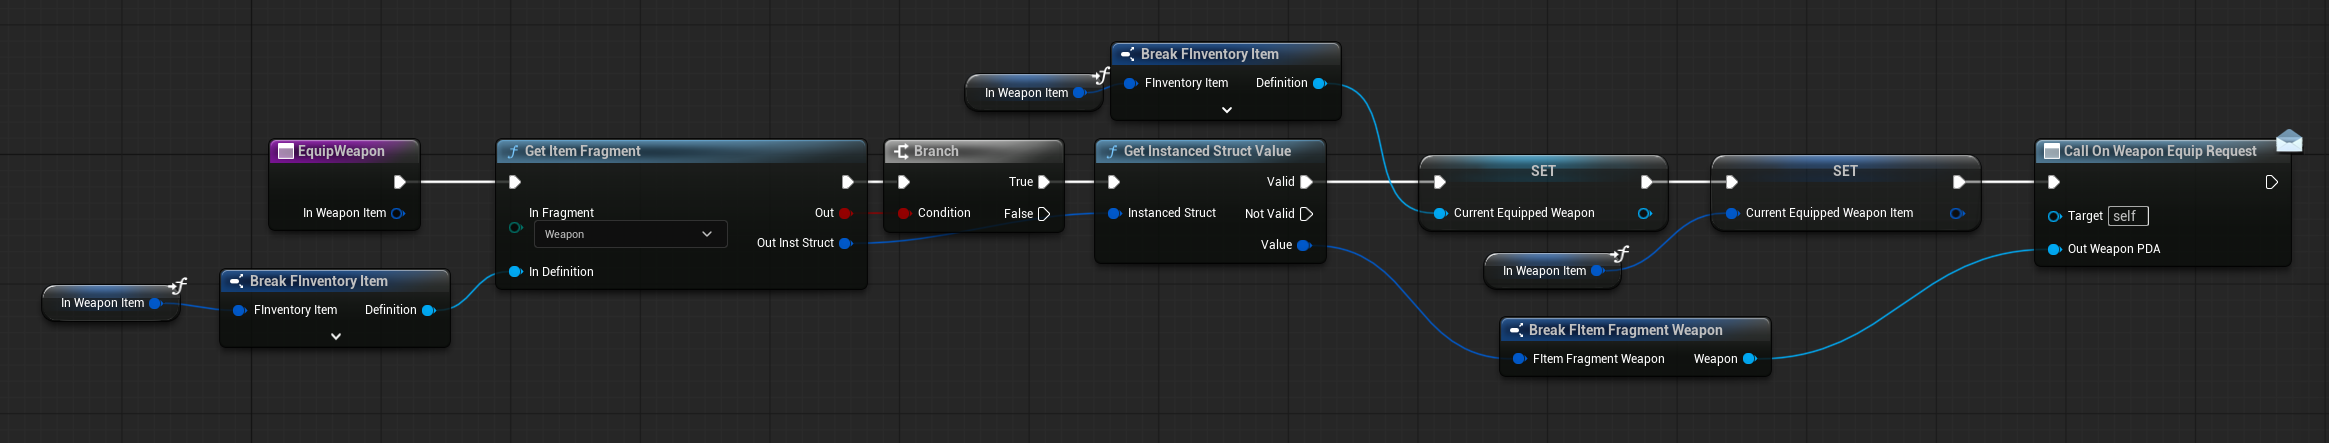
Task: Expand the bottom-left Break FInventory Item node chevron
Action: click(336, 337)
